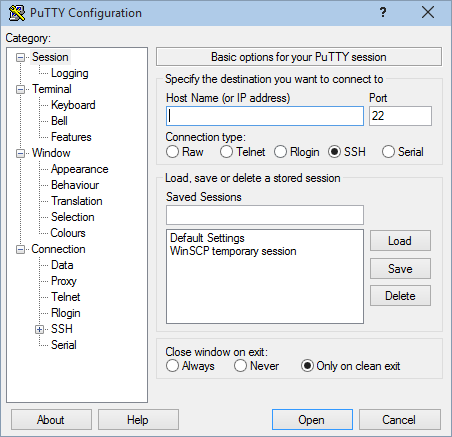The width and height of the screenshot is (452, 437).
Task: Collapse the Session tree node
Action: click(21, 57)
